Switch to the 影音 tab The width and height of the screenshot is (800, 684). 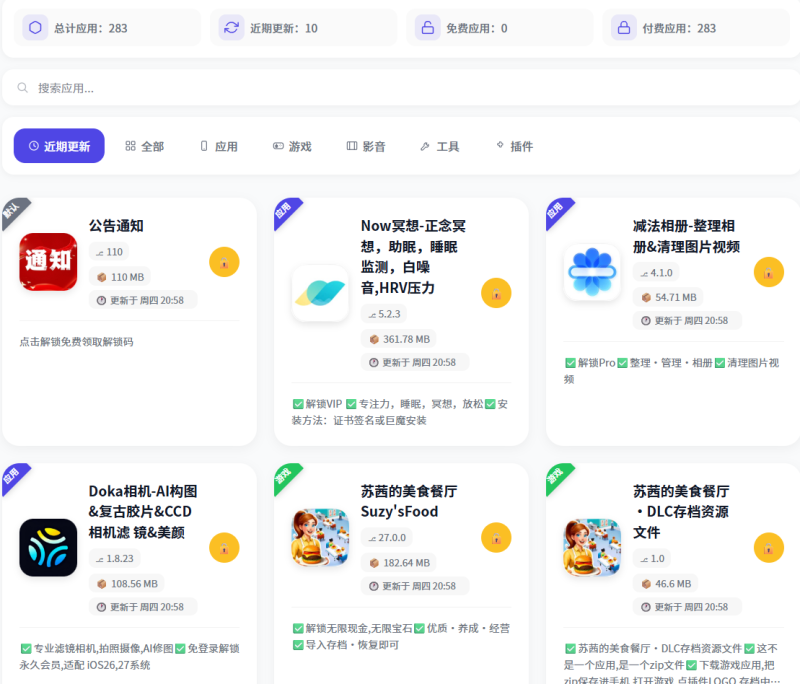tap(366, 146)
